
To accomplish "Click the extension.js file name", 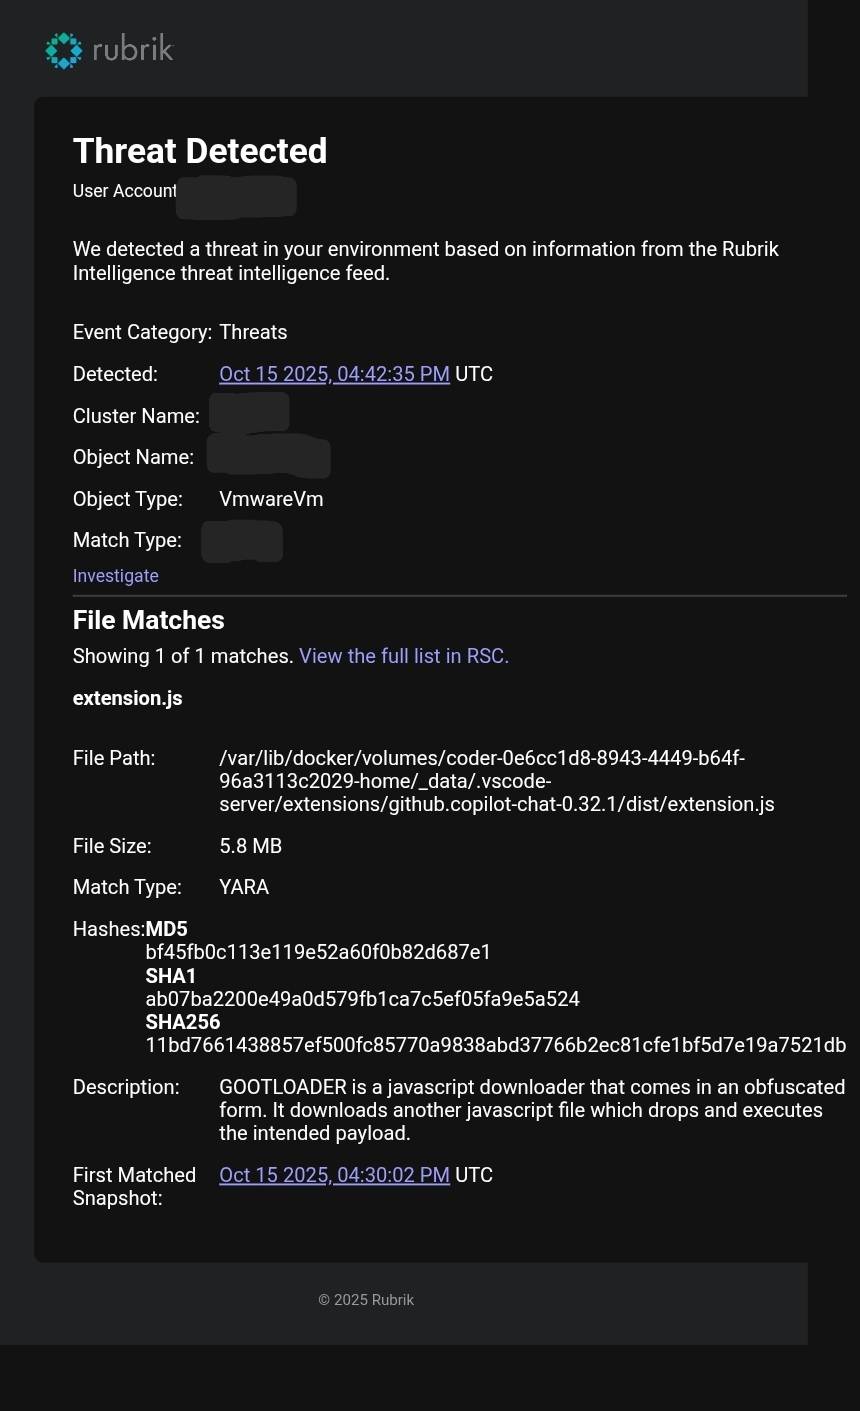I will tap(127, 698).
